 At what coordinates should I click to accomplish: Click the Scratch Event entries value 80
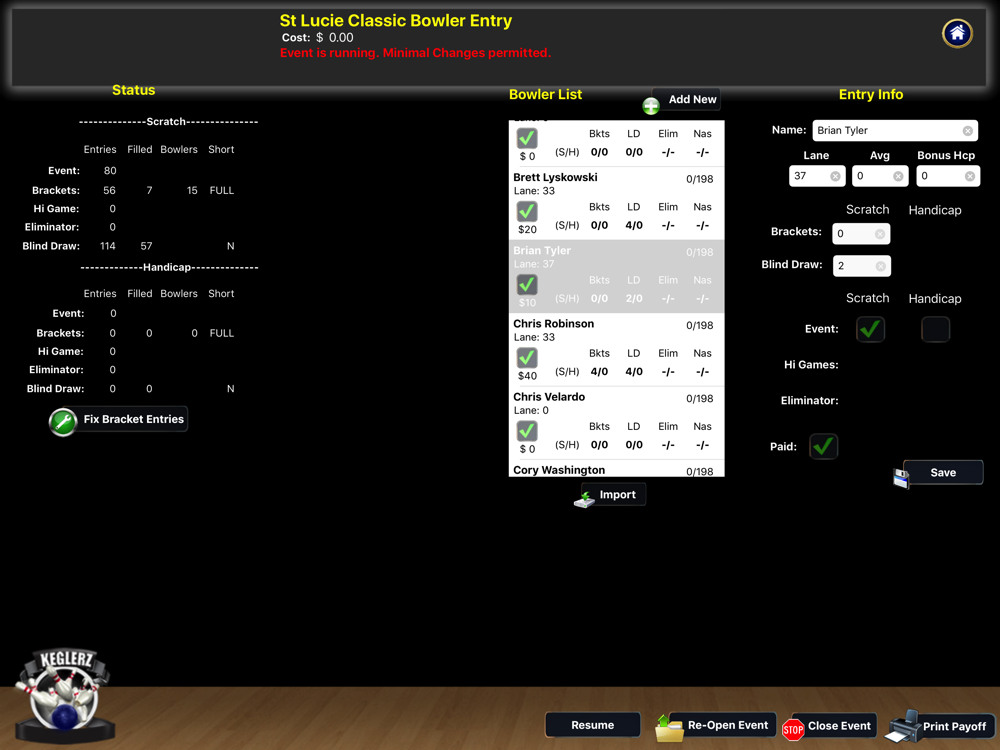click(x=110, y=171)
